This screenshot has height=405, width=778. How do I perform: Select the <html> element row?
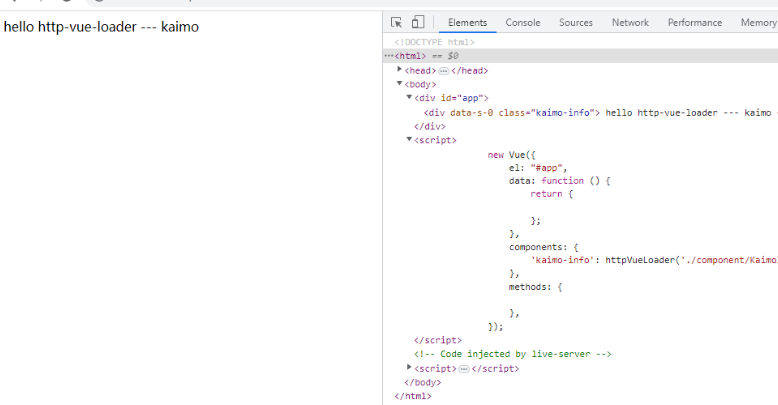pyautogui.click(x=581, y=56)
